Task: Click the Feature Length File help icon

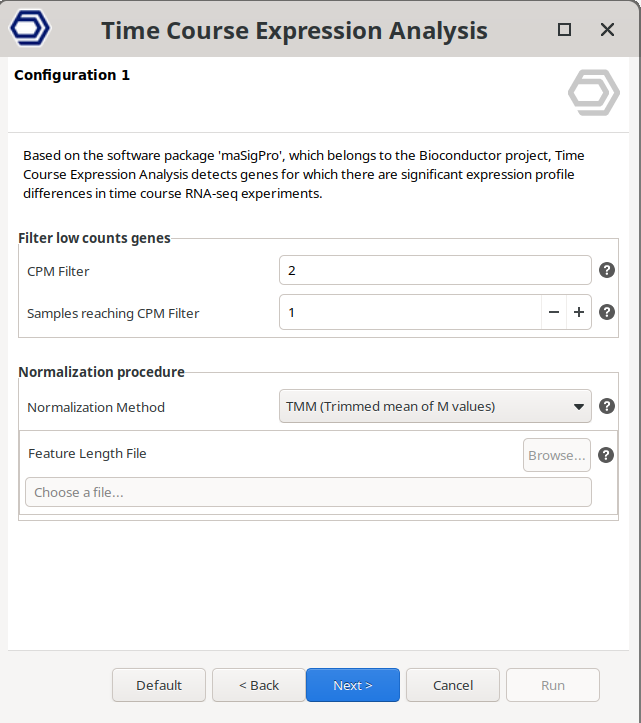Action: (x=606, y=455)
